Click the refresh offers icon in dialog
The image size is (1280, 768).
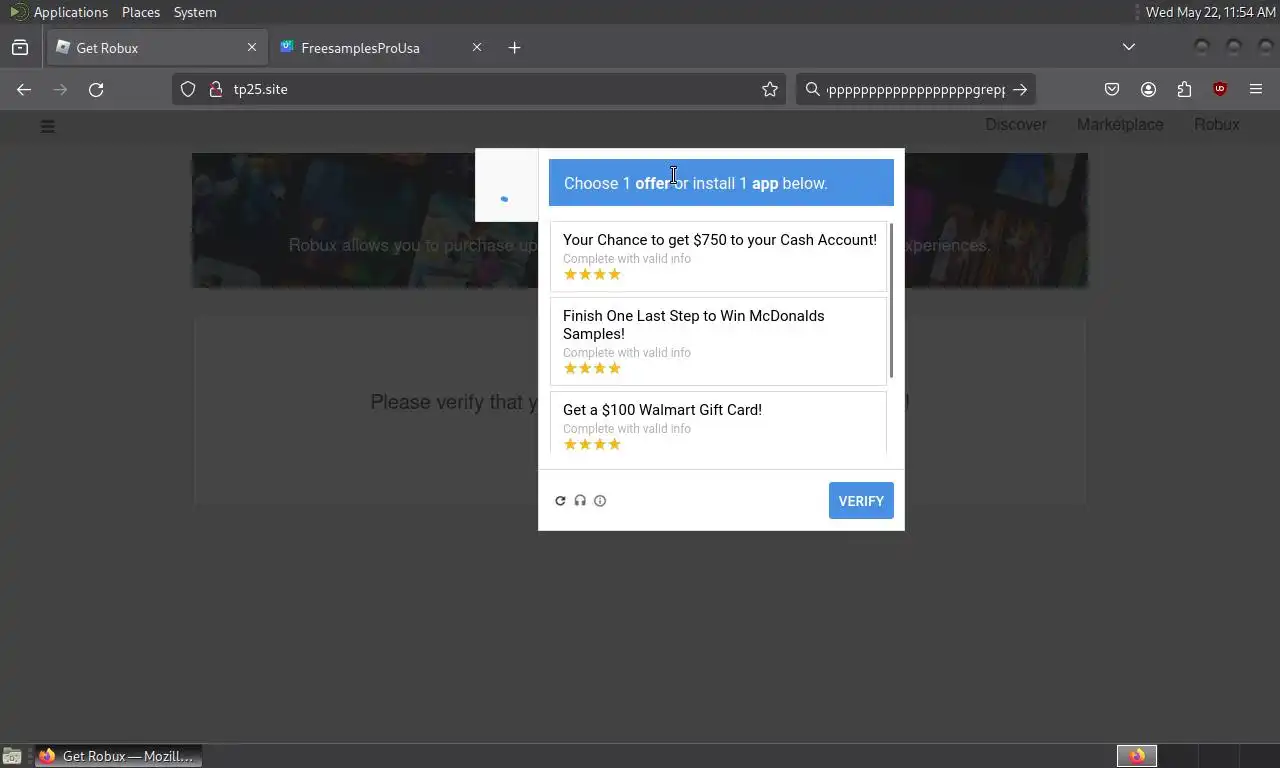(x=560, y=501)
